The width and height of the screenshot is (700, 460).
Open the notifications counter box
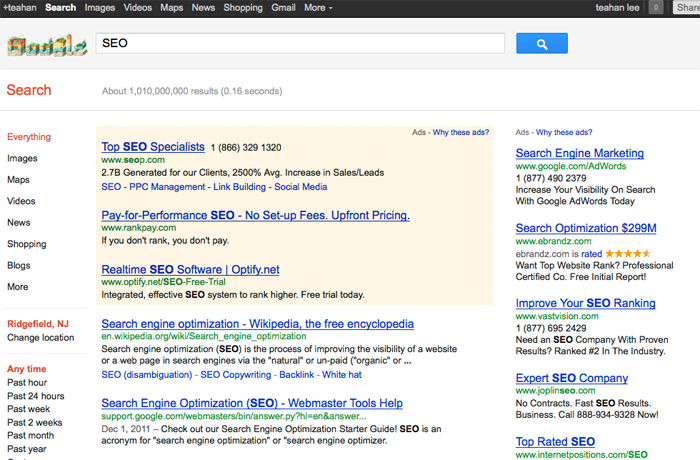[x=655, y=8]
